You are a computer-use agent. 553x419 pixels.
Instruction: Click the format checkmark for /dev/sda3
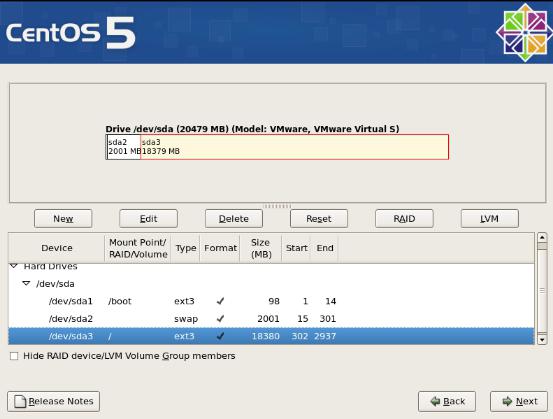click(x=220, y=336)
